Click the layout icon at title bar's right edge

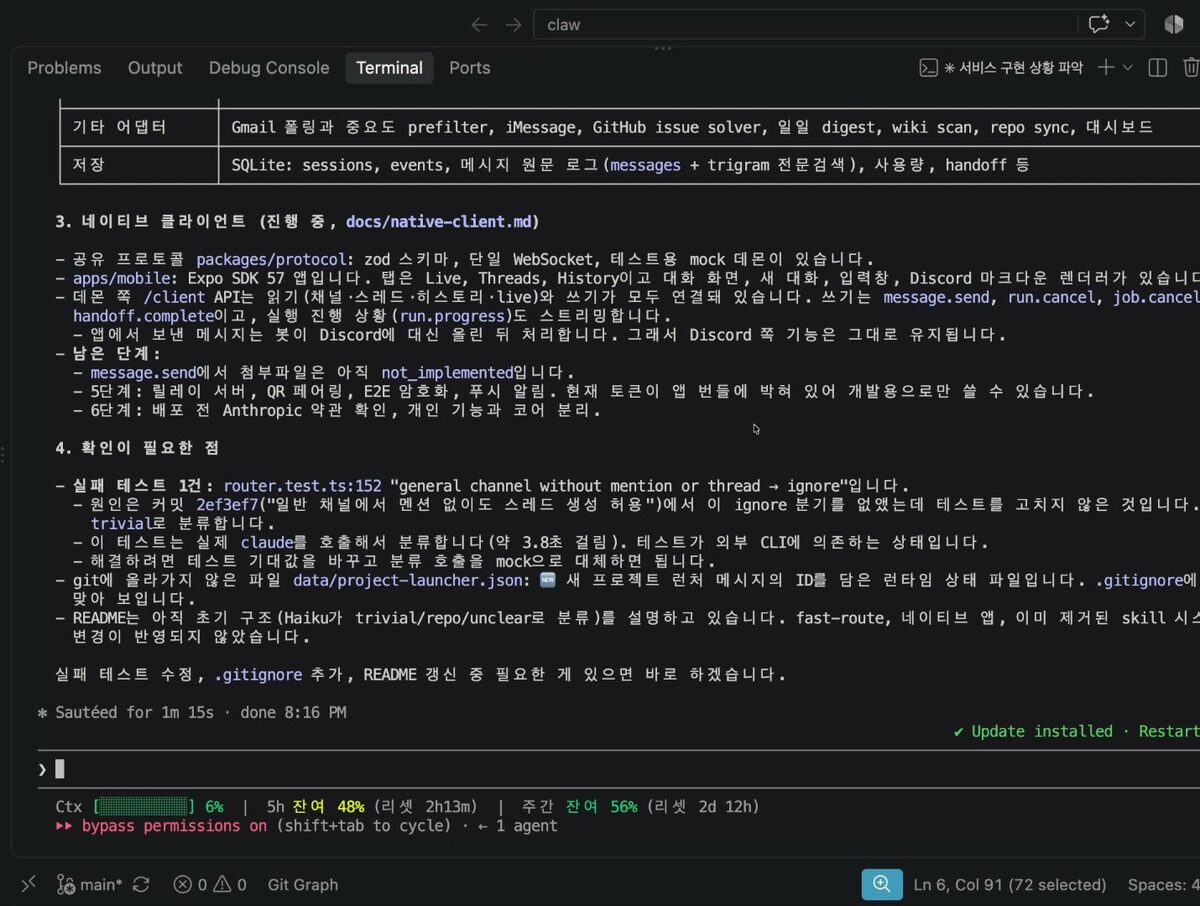(x=1173, y=24)
